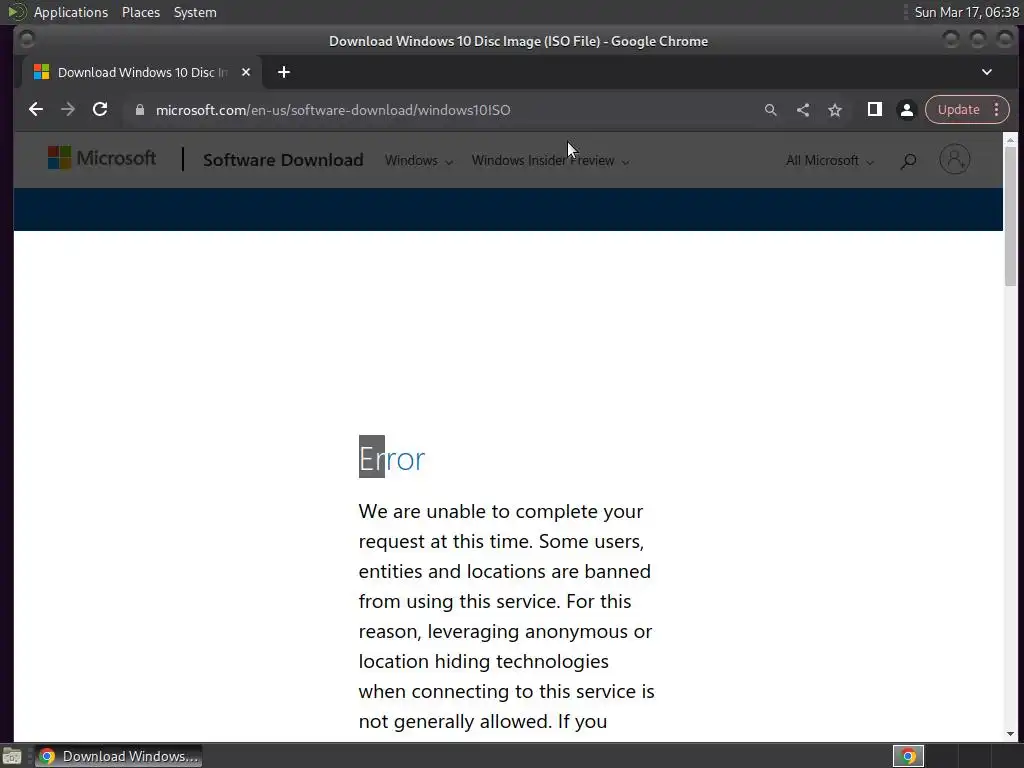The height and width of the screenshot is (768, 1024).
Task: Click the Update button in Chrome toolbar
Action: point(958,110)
